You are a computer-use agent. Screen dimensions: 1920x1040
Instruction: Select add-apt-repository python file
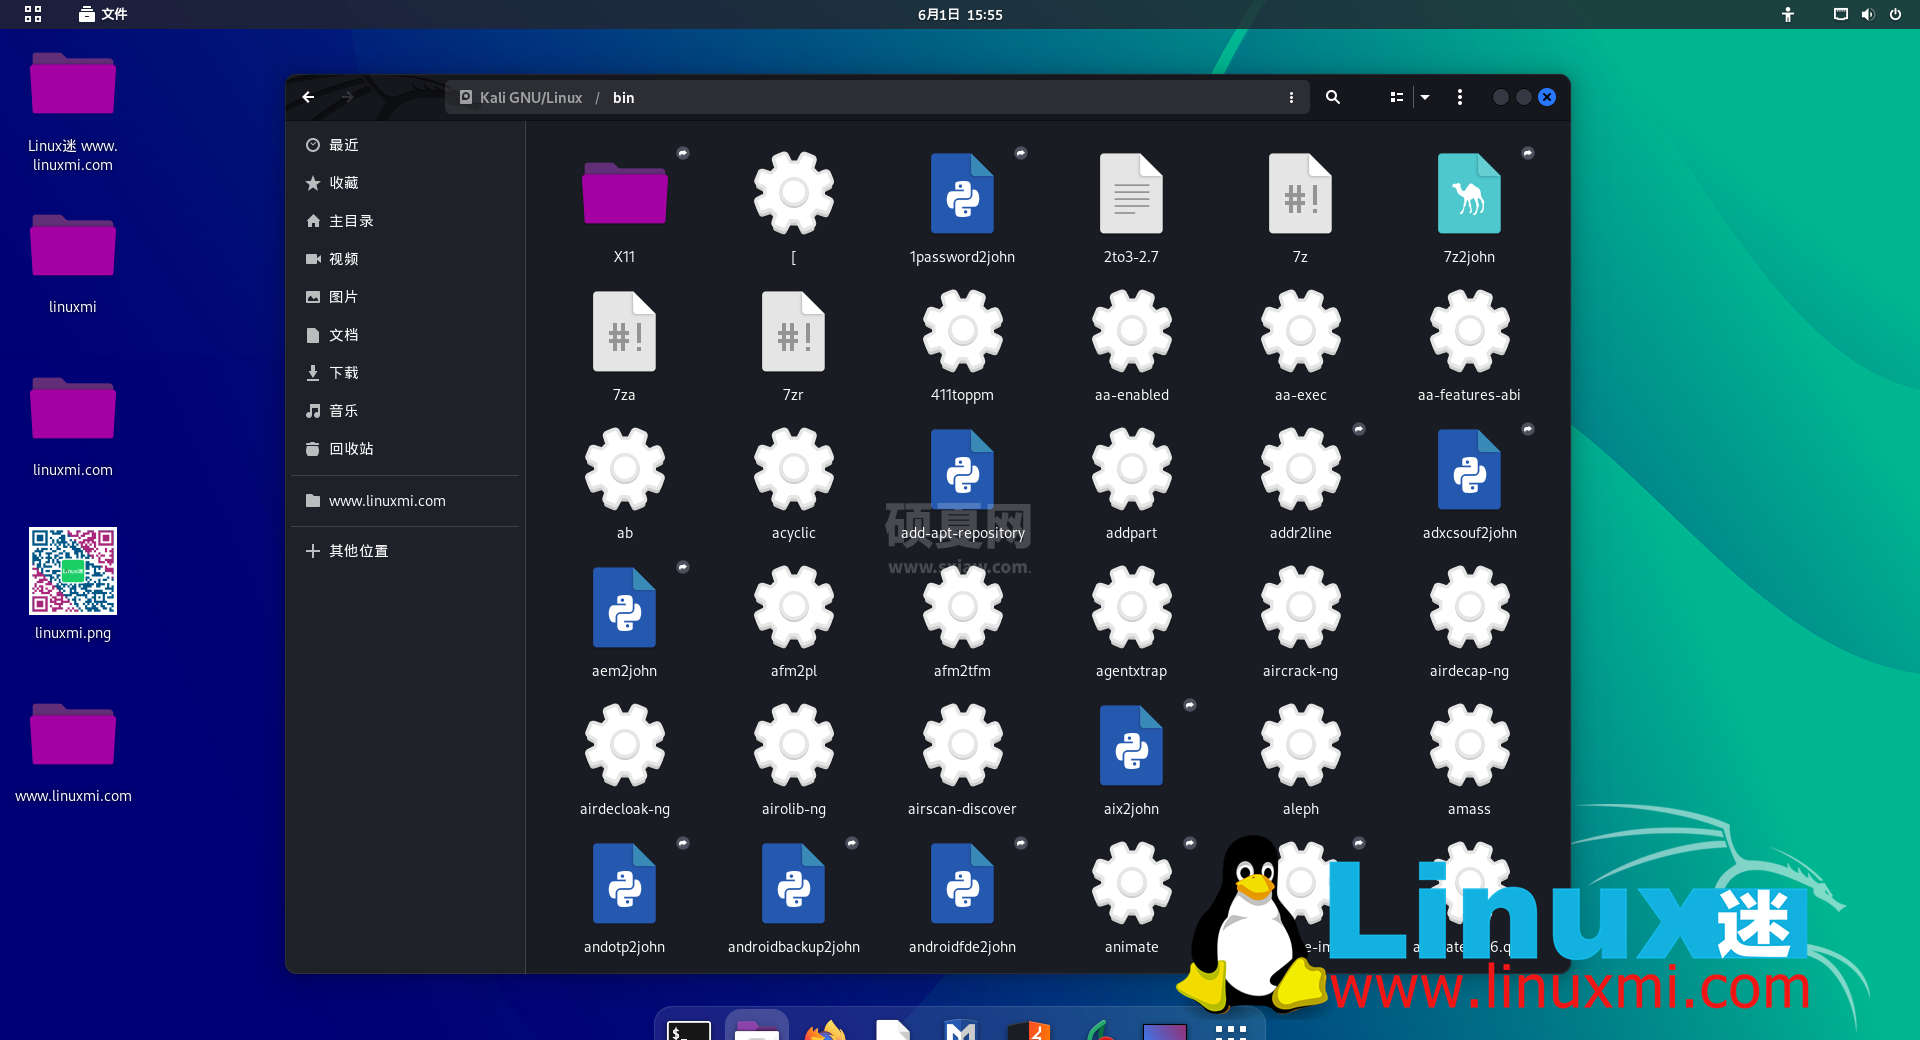(x=962, y=483)
